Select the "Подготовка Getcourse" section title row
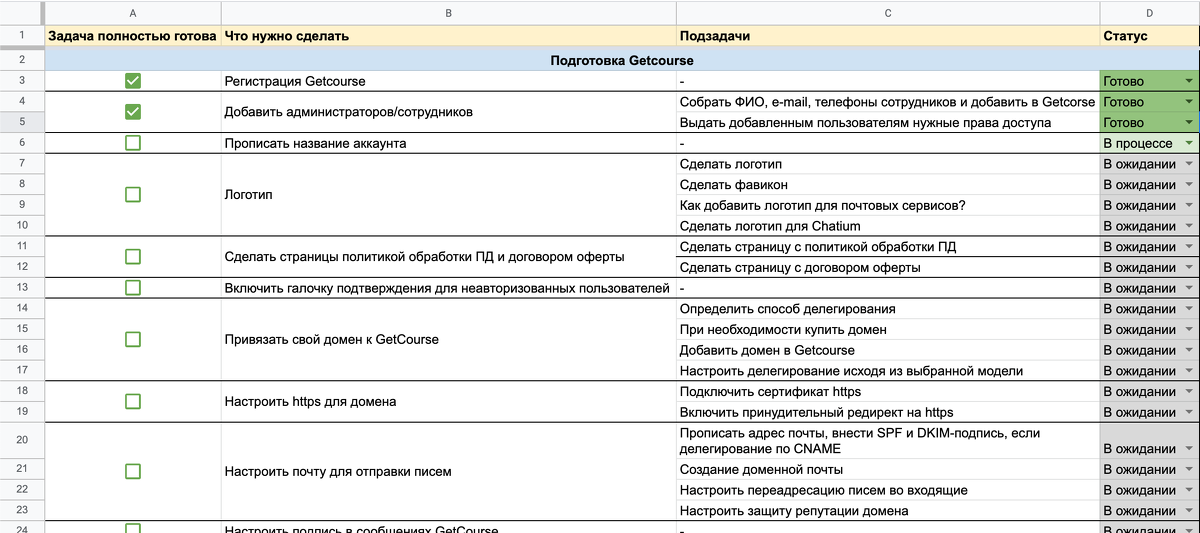 [622, 60]
